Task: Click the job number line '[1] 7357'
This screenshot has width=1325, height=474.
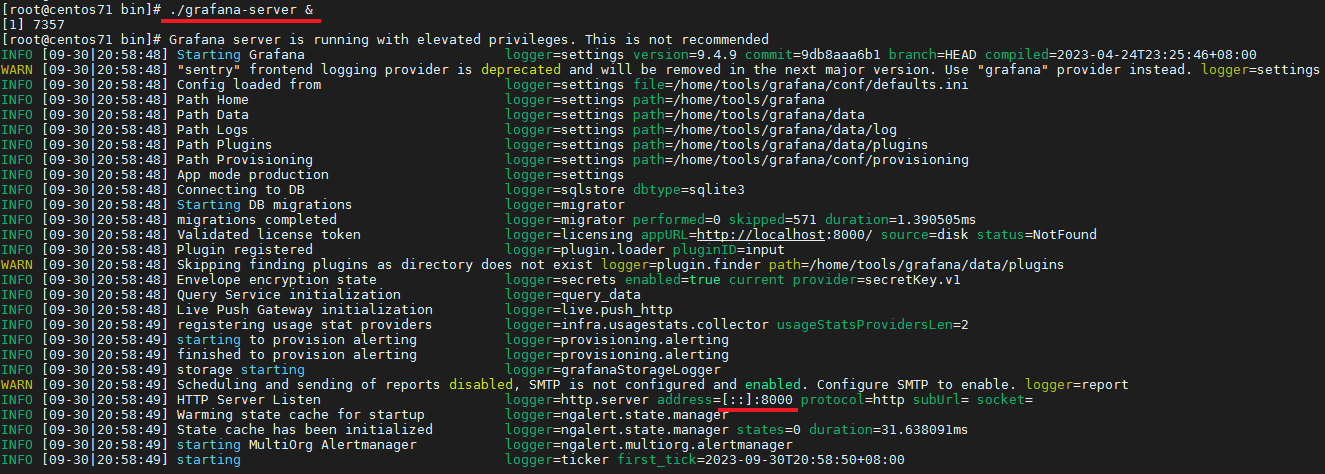Action: tap(32, 25)
